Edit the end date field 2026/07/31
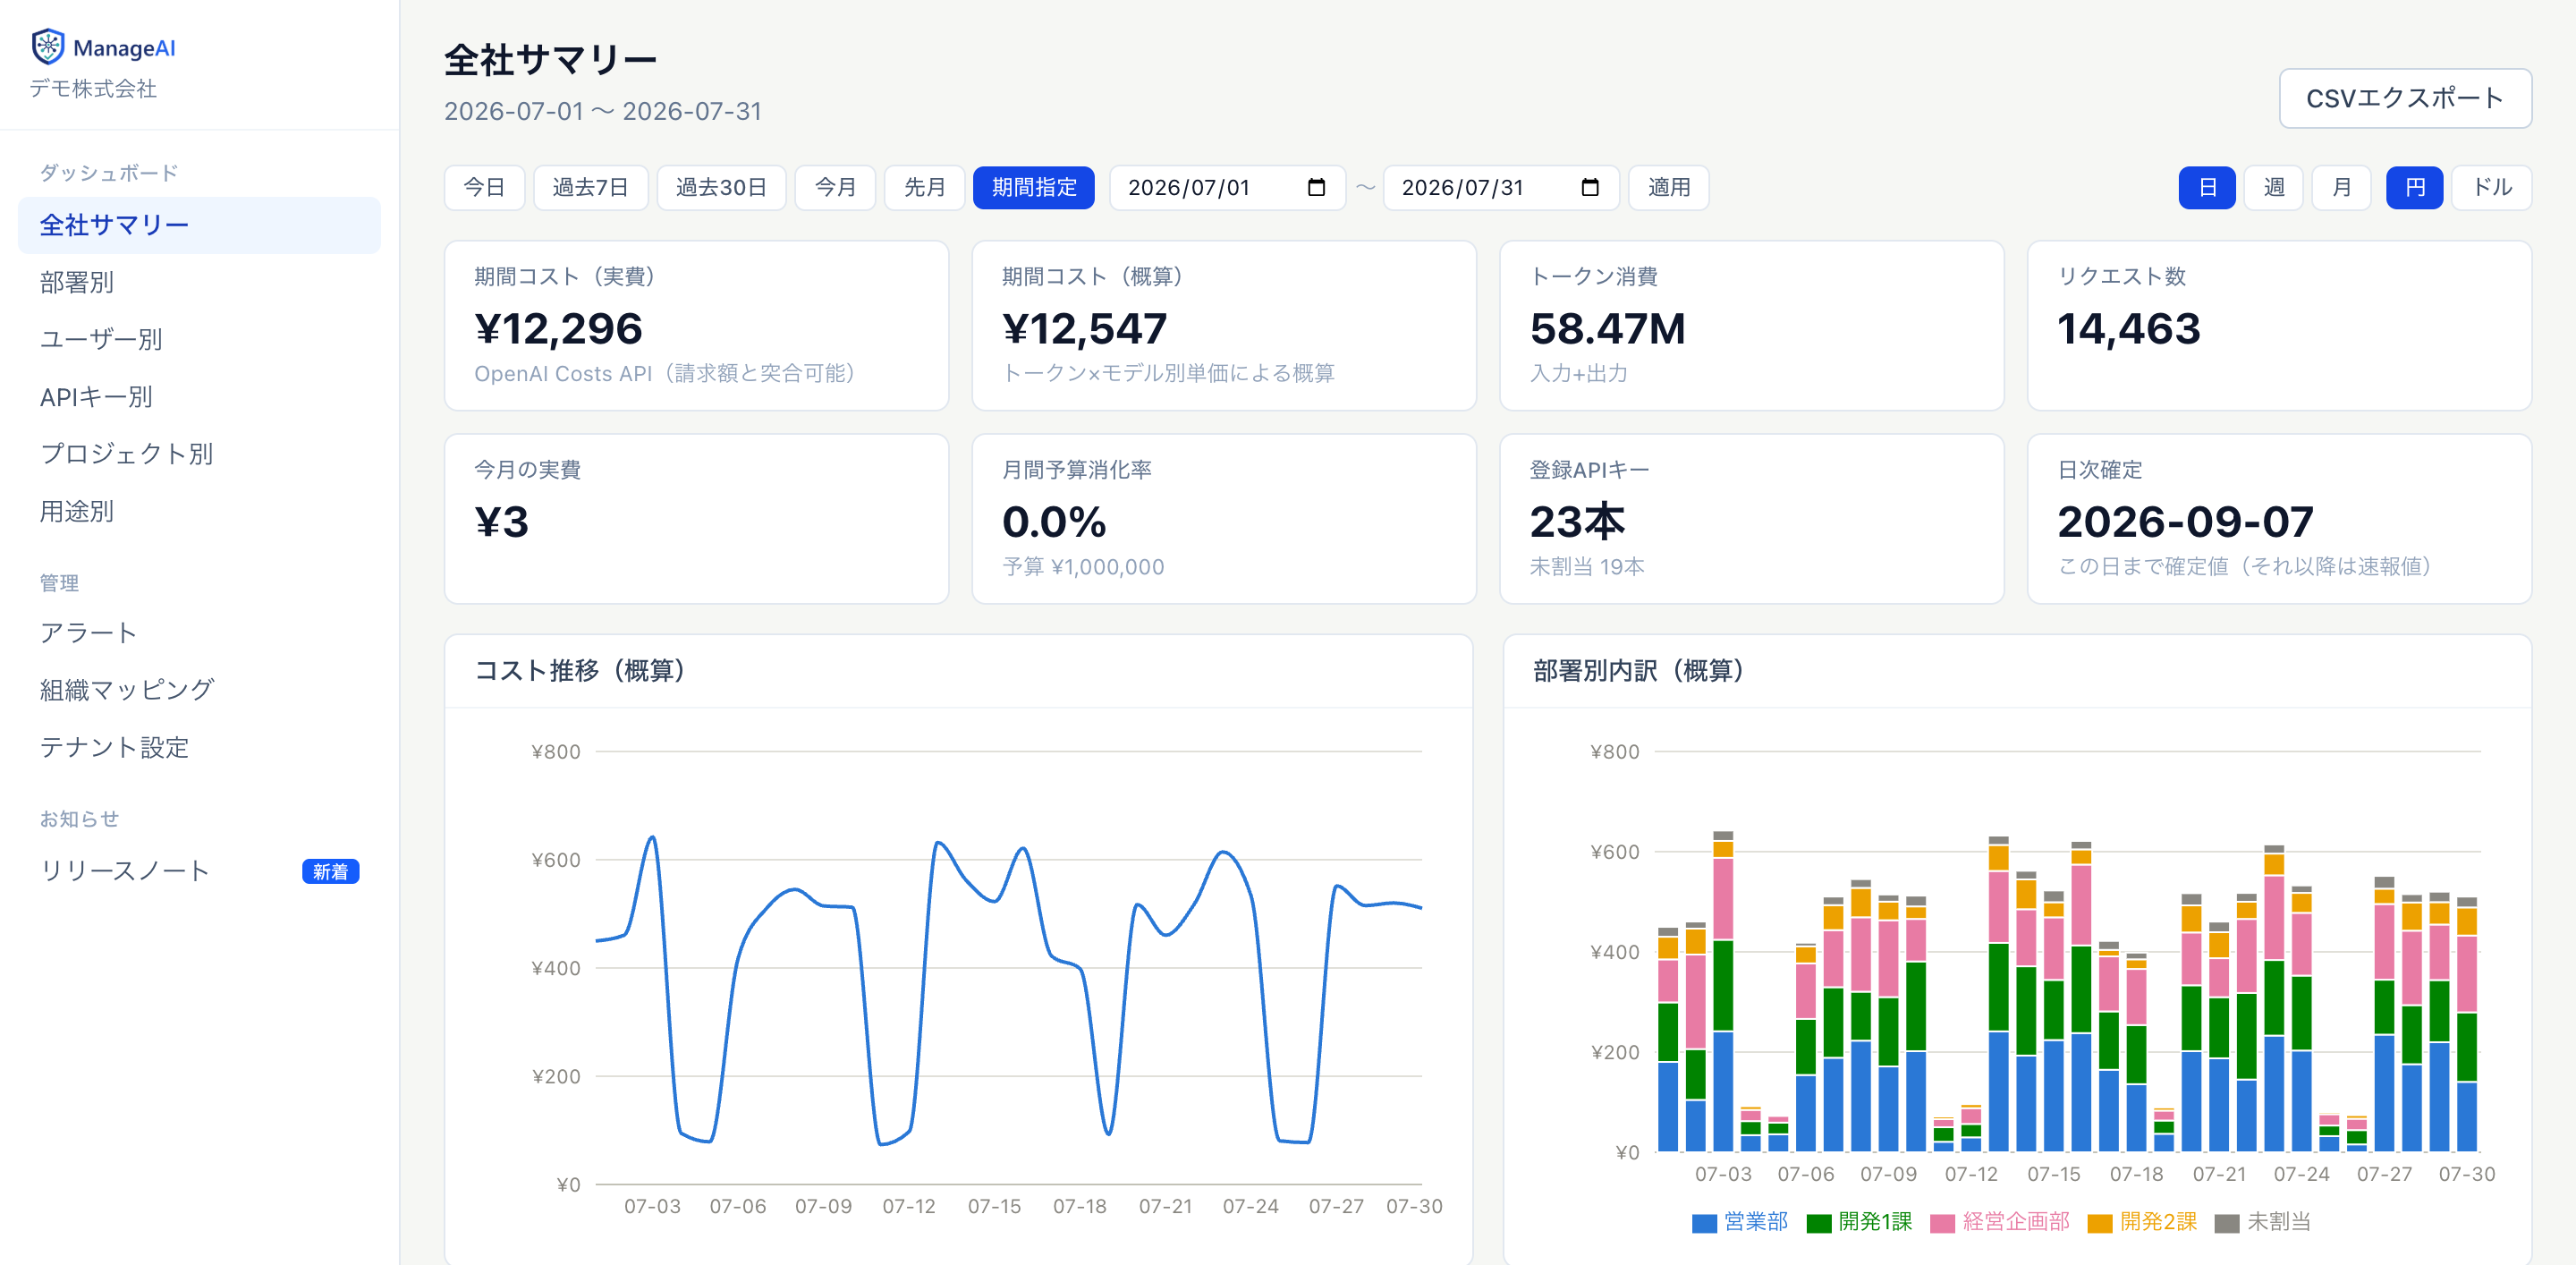 point(1501,187)
